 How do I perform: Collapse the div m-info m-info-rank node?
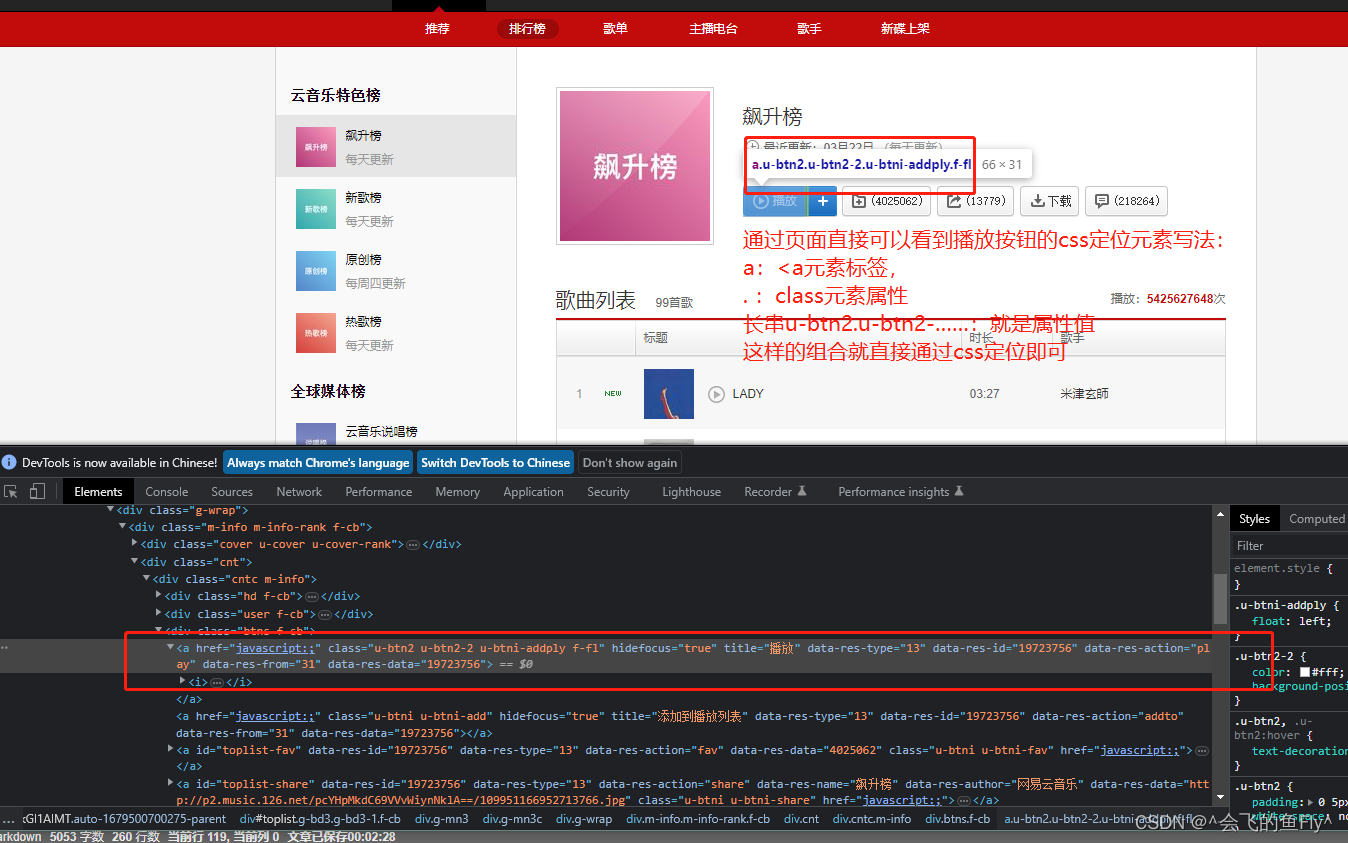(122, 527)
